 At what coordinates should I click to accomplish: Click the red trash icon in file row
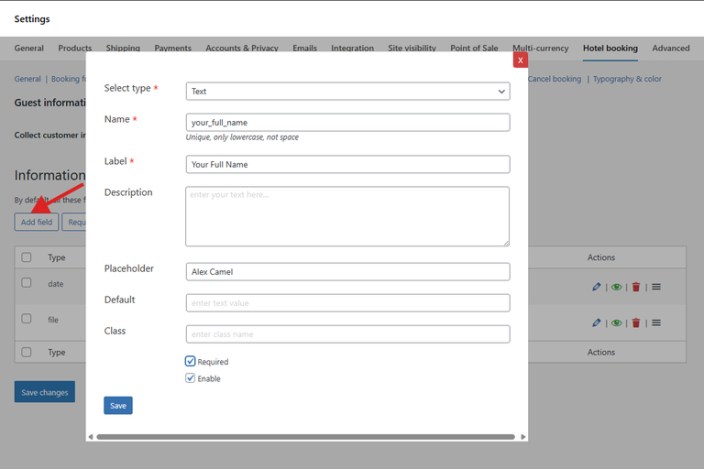coord(636,323)
